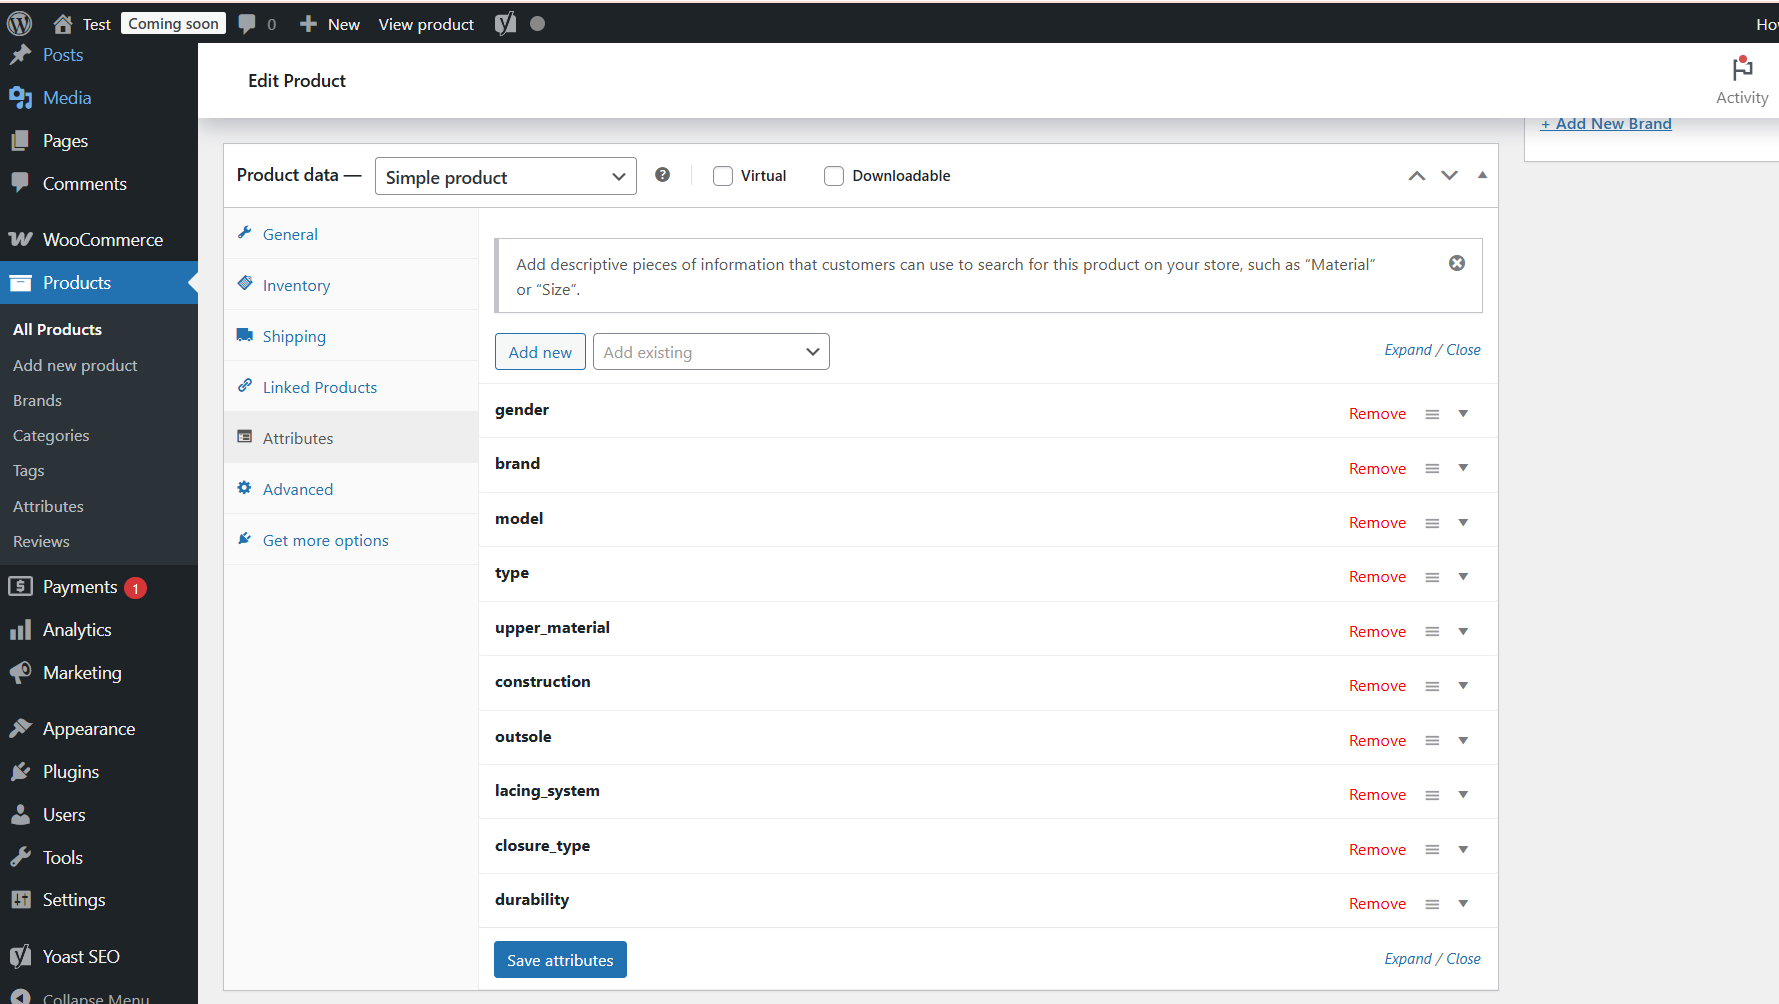Dismiss the attributes description notice
Screen dimensions: 1779x1004
coord(1456,262)
